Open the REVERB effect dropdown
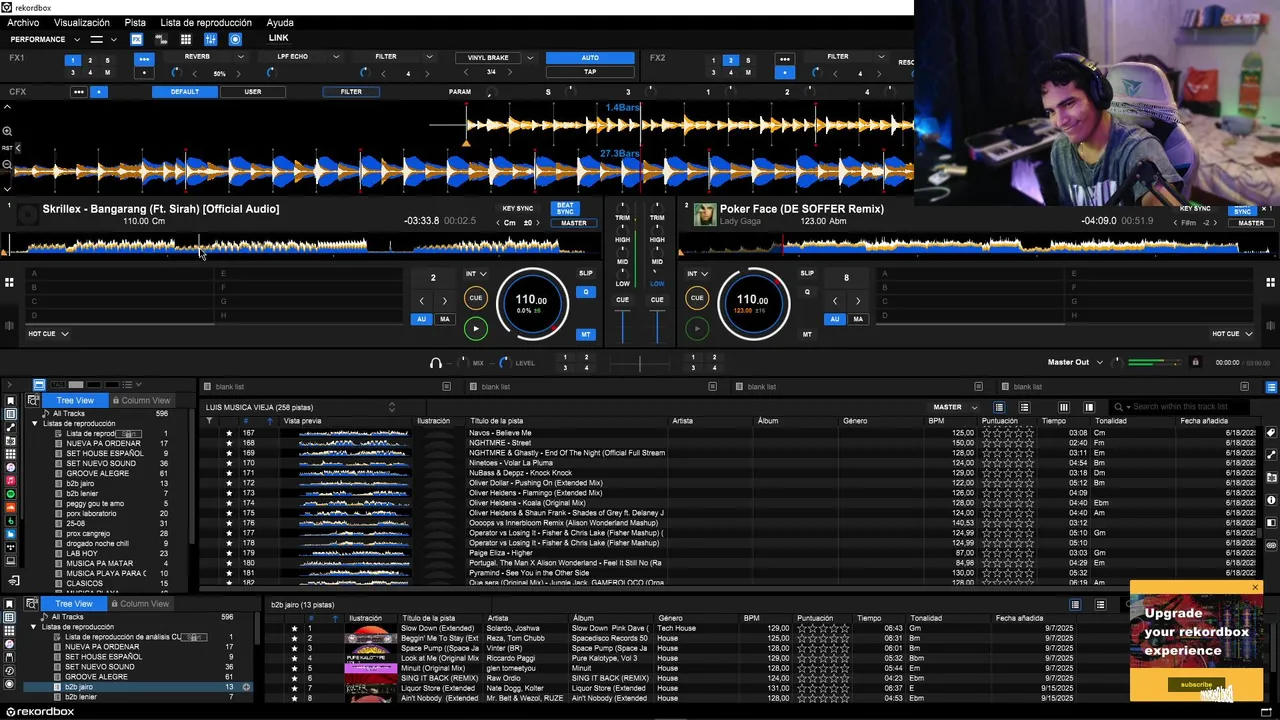Image resolution: width=1280 pixels, height=720 pixels. [x=241, y=57]
